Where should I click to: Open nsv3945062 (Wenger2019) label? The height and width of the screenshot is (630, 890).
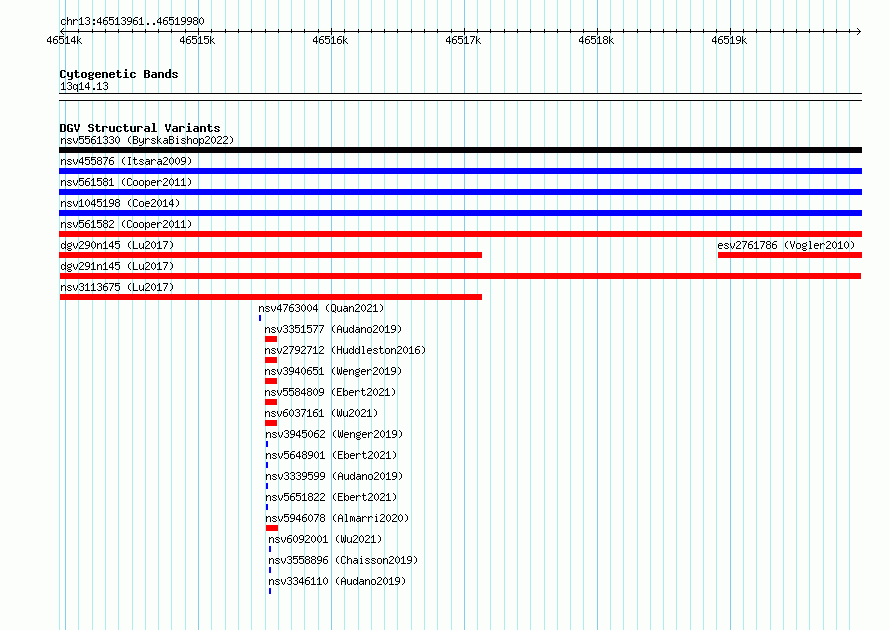coord(334,434)
